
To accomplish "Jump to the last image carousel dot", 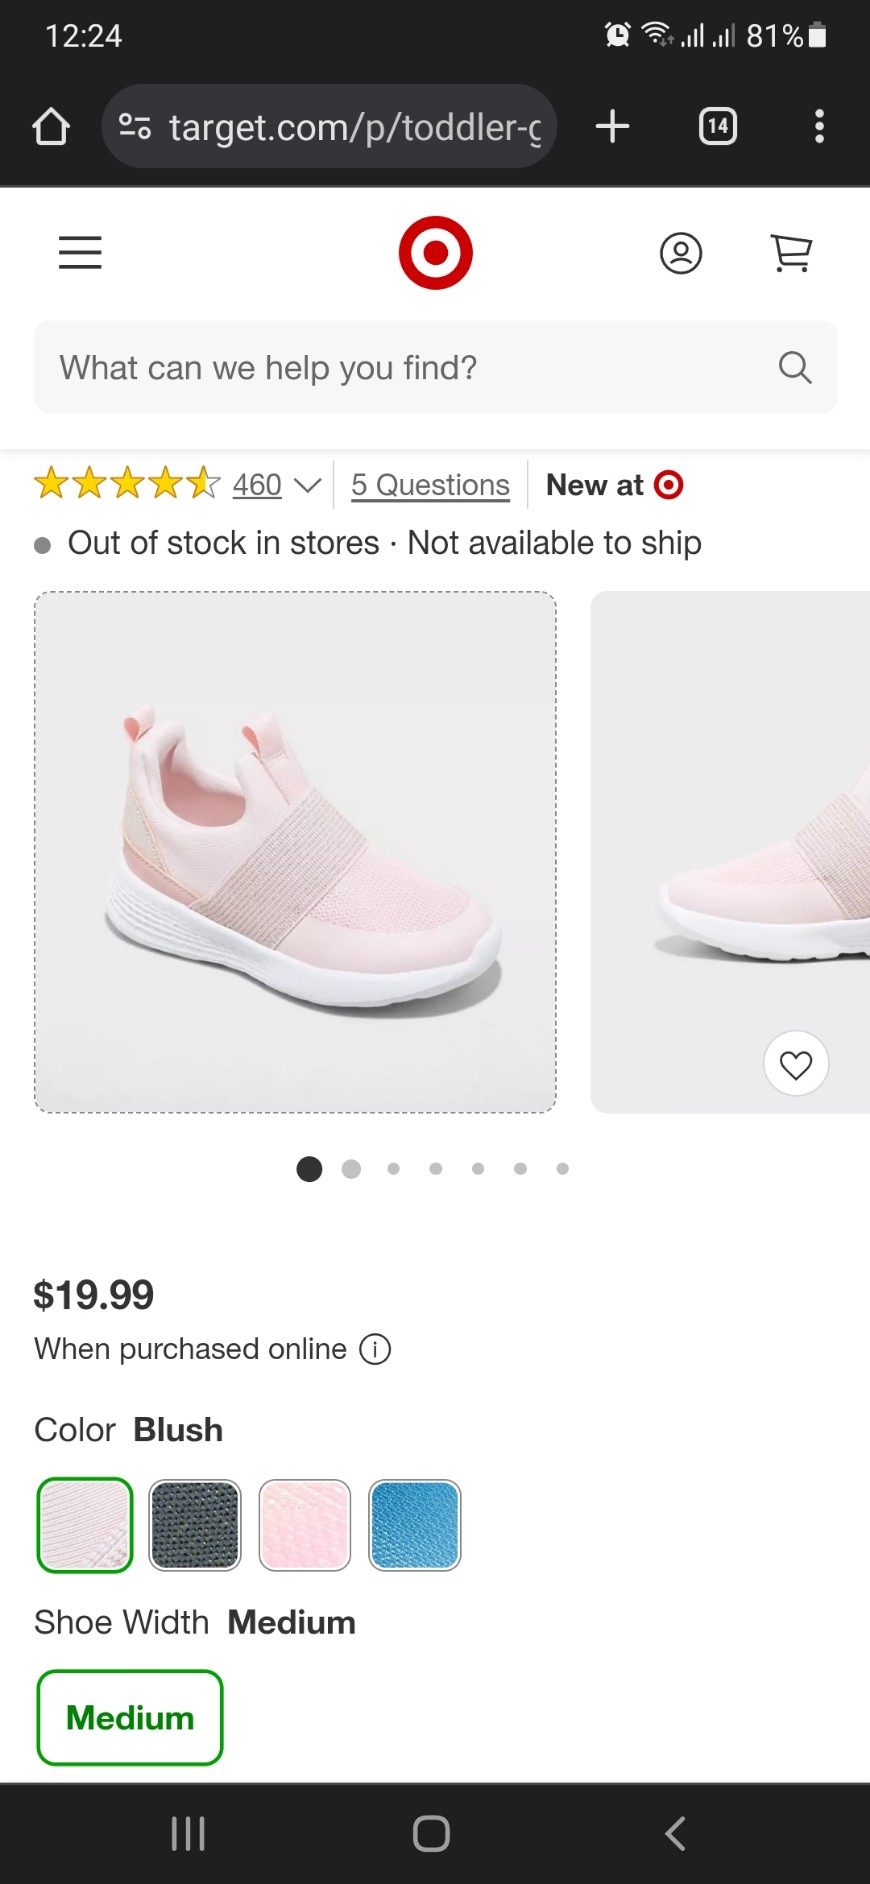I will [563, 1169].
